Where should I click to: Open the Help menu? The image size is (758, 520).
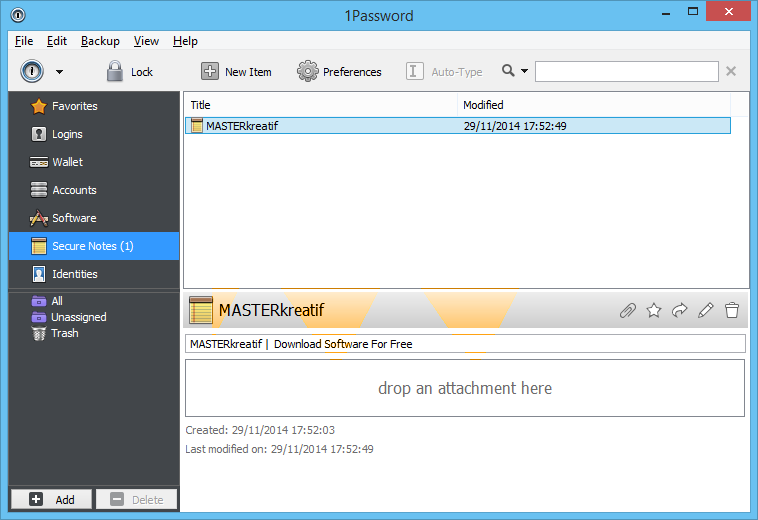[185, 41]
